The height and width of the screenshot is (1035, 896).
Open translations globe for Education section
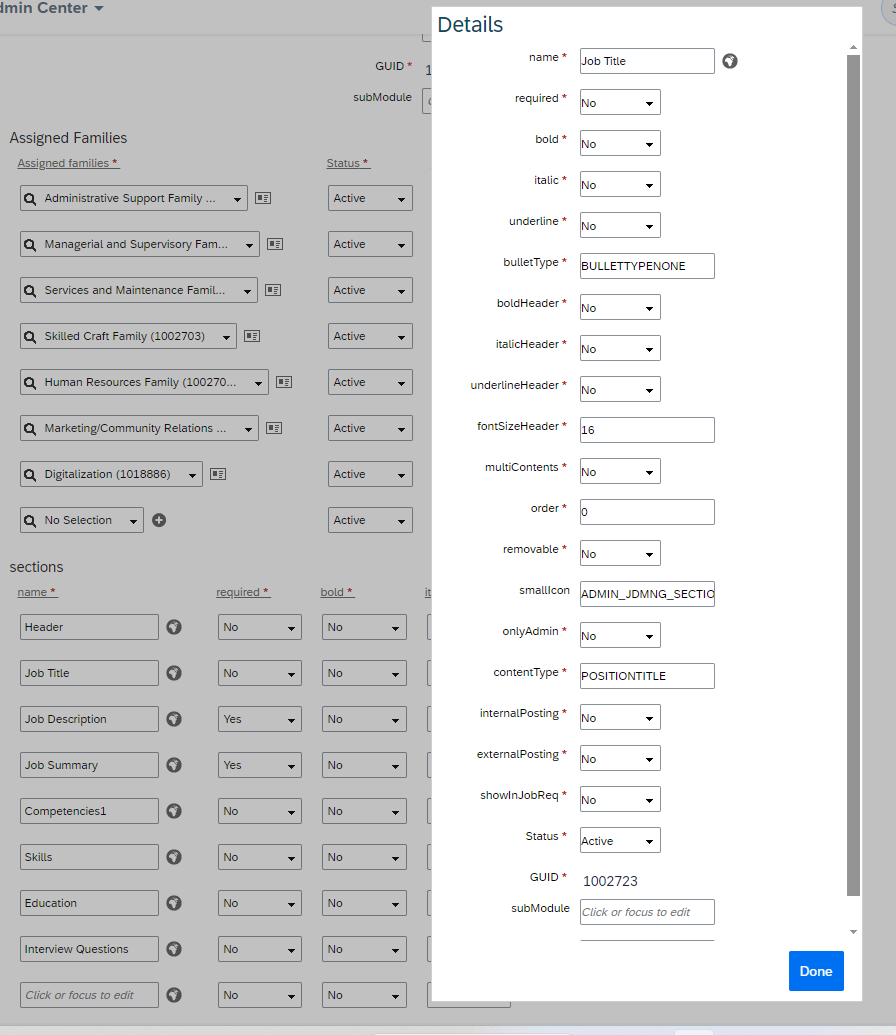174,903
